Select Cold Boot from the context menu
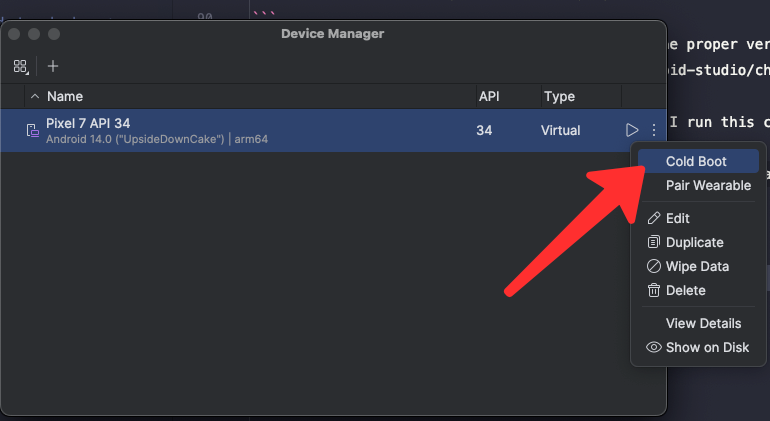The image size is (770, 421). [698, 161]
